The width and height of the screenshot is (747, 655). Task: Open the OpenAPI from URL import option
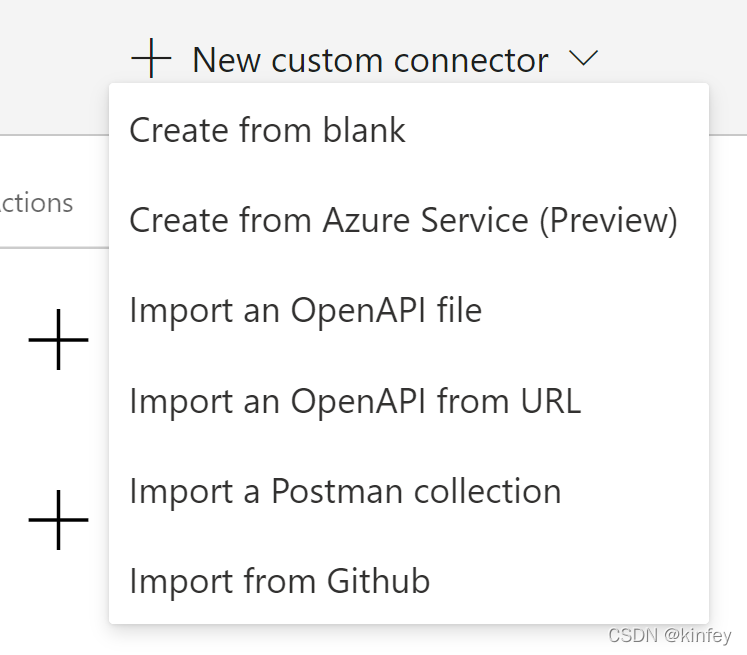(x=355, y=401)
